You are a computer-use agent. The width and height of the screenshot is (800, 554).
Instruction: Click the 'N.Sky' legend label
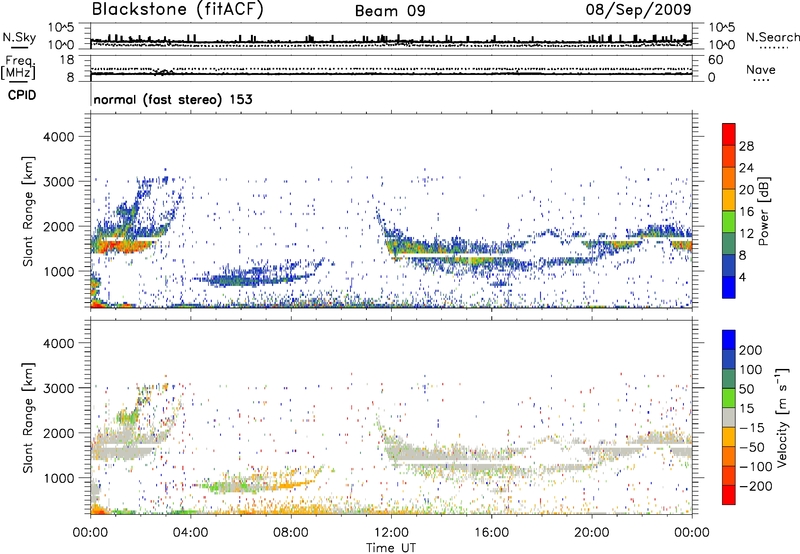pyautogui.click(x=19, y=37)
